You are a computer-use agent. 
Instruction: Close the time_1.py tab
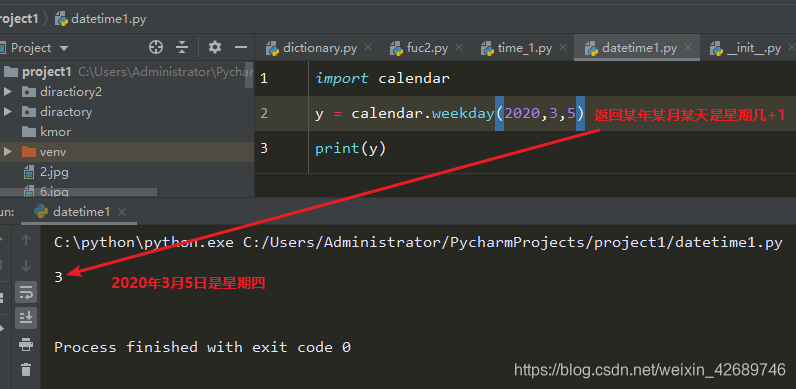(x=562, y=48)
